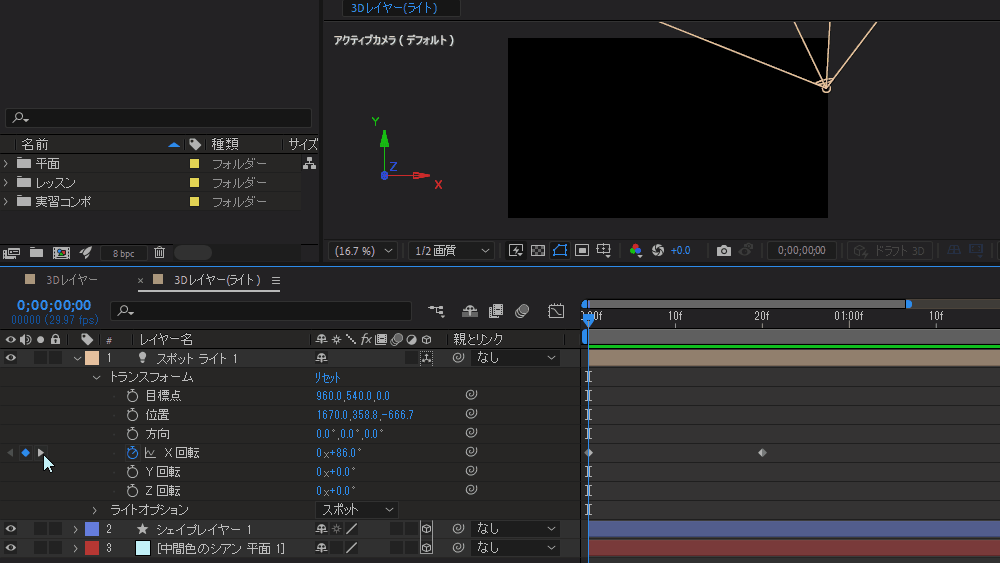The height and width of the screenshot is (563, 1000).
Task: Select 3Dレイヤー(ライト) viewer tab
Action: click(394, 8)
